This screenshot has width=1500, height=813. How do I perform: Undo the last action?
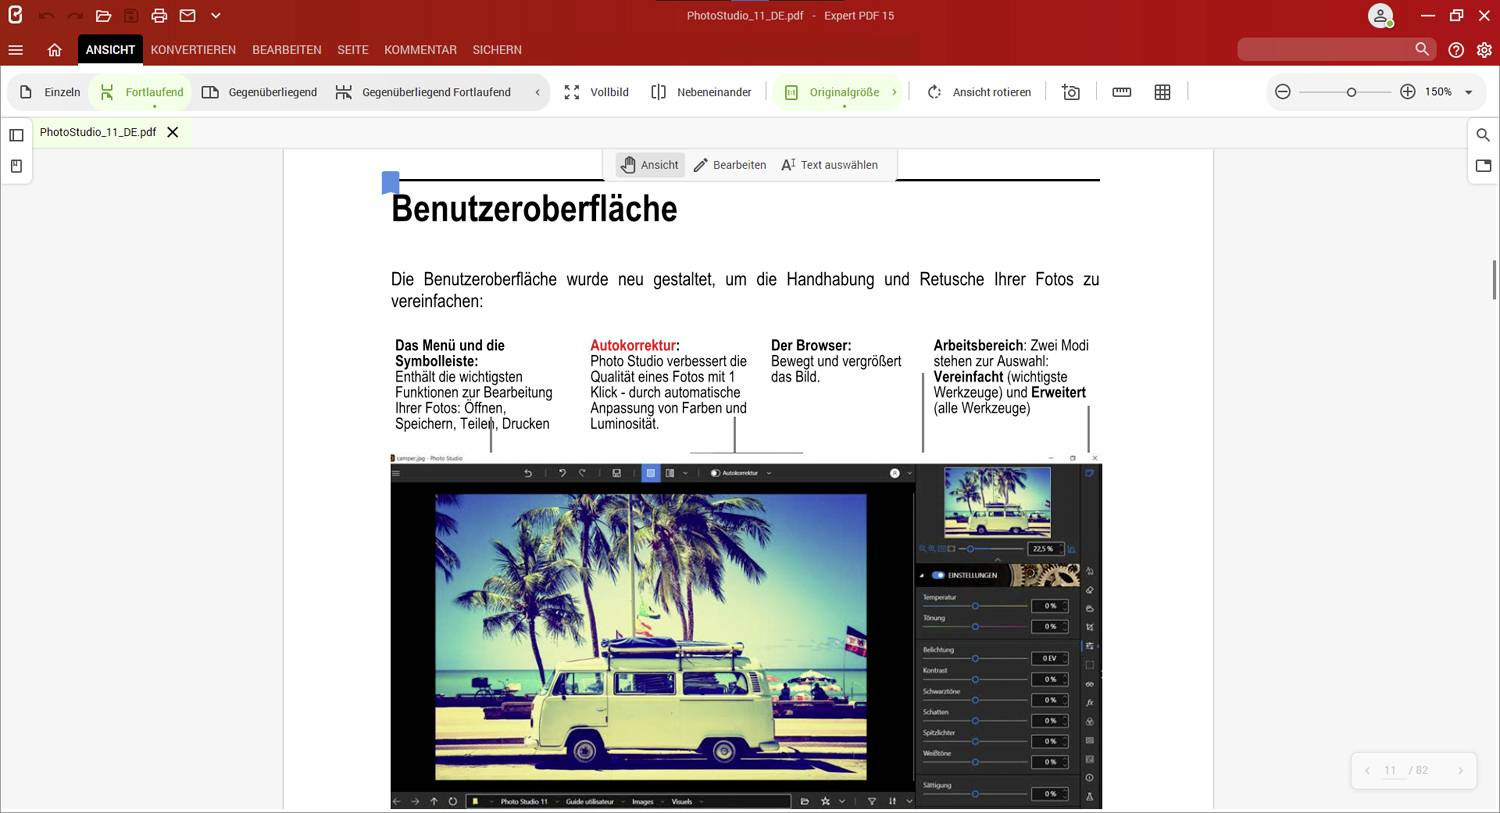click(x=46, y=15)
